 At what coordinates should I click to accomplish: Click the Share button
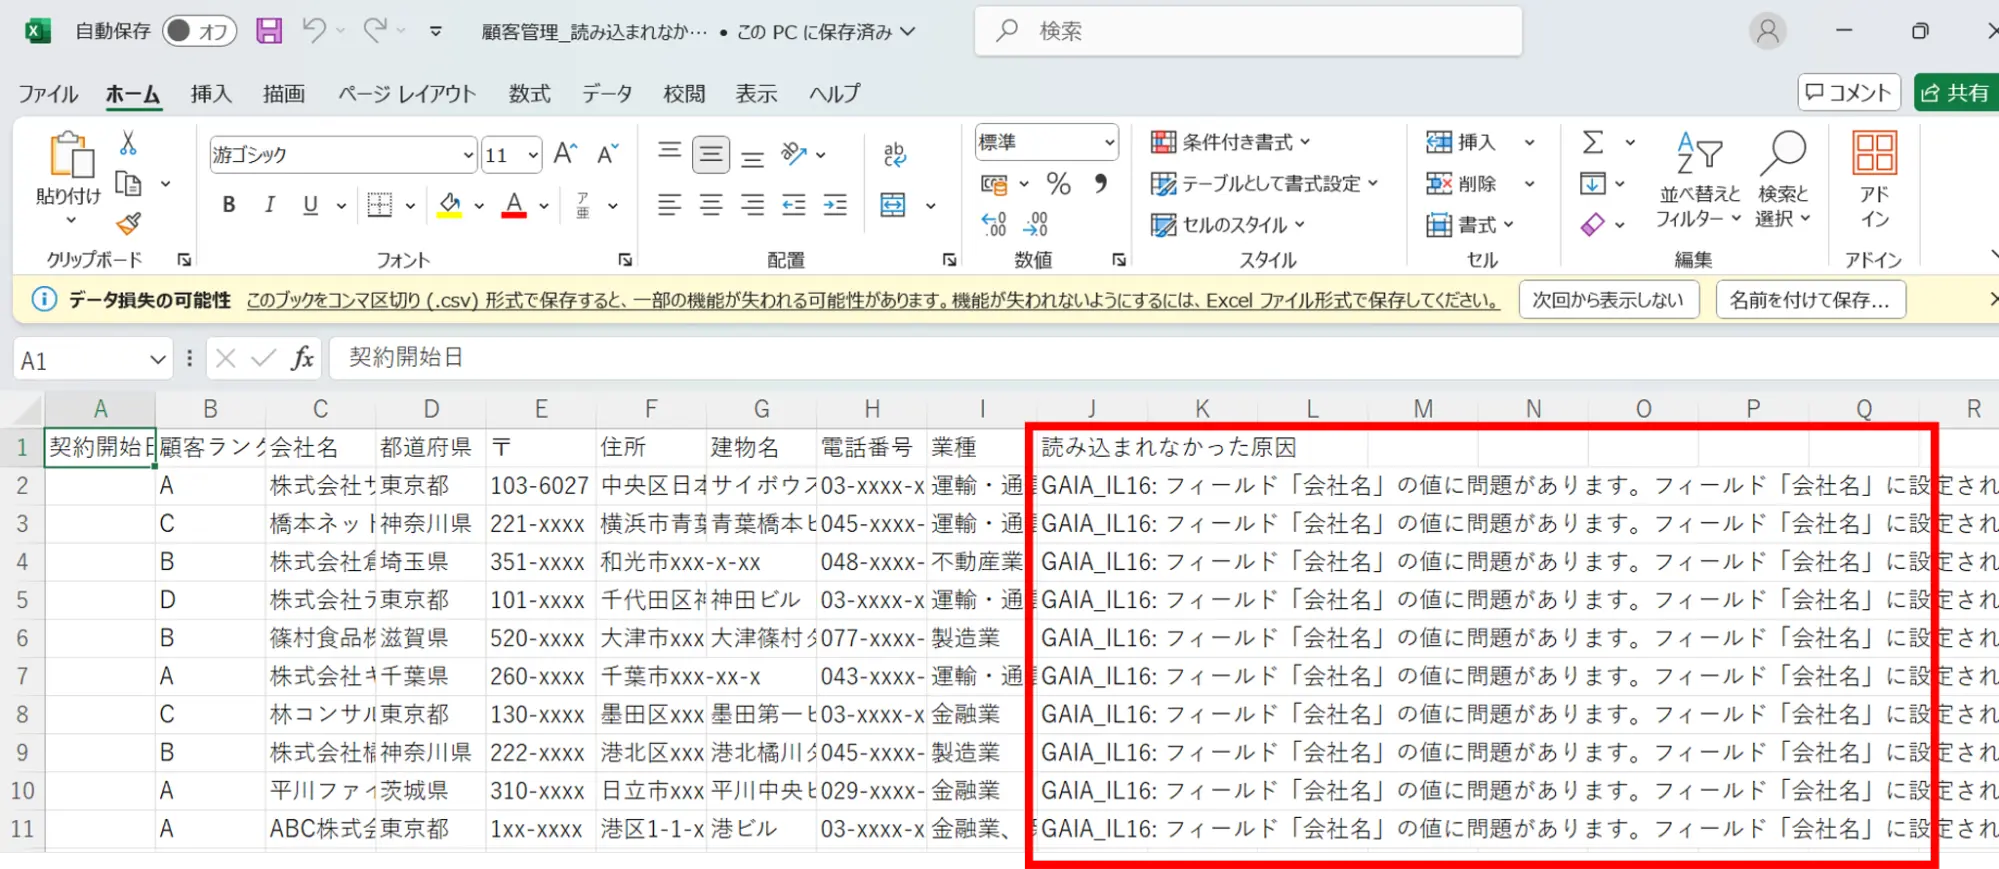pyautogui.click(x=1955, y=93)
